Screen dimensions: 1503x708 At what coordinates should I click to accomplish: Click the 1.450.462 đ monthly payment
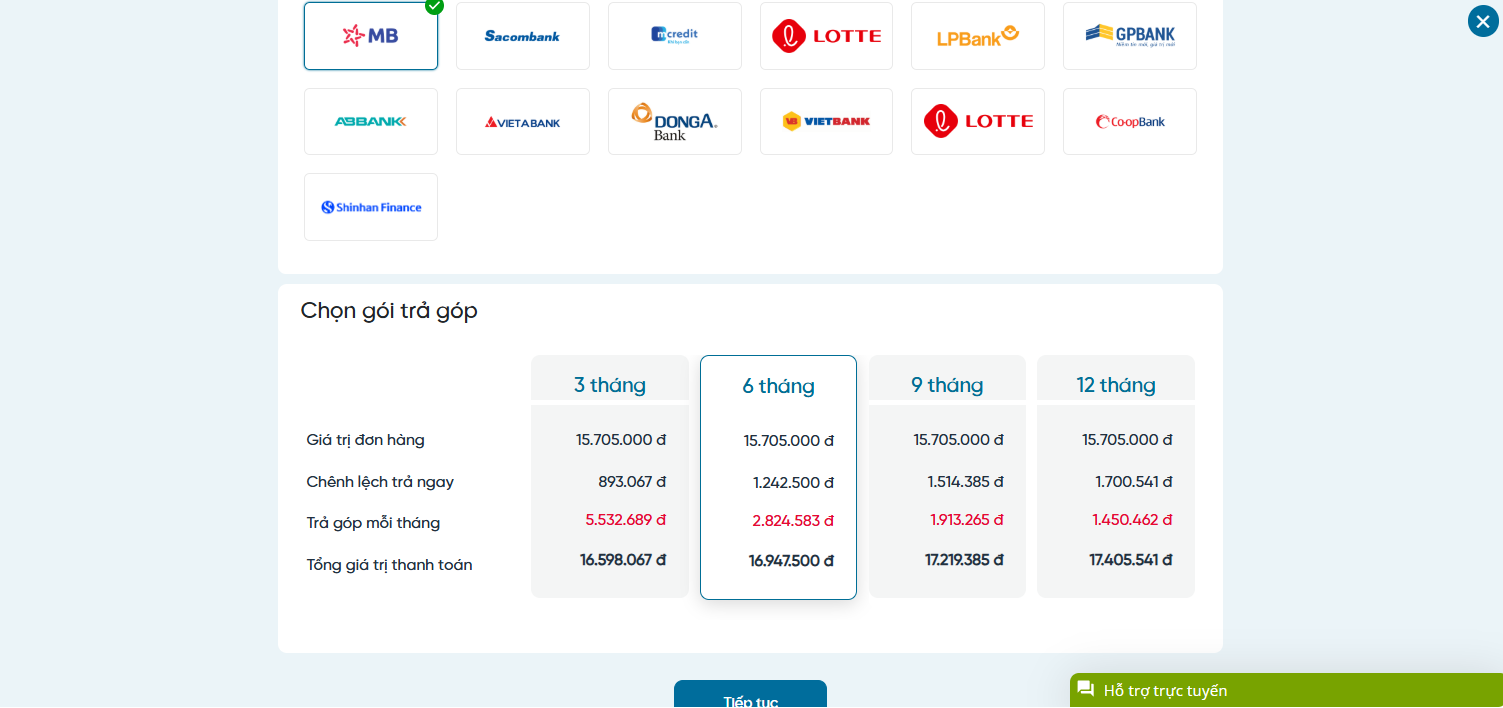click(1133, 520)
